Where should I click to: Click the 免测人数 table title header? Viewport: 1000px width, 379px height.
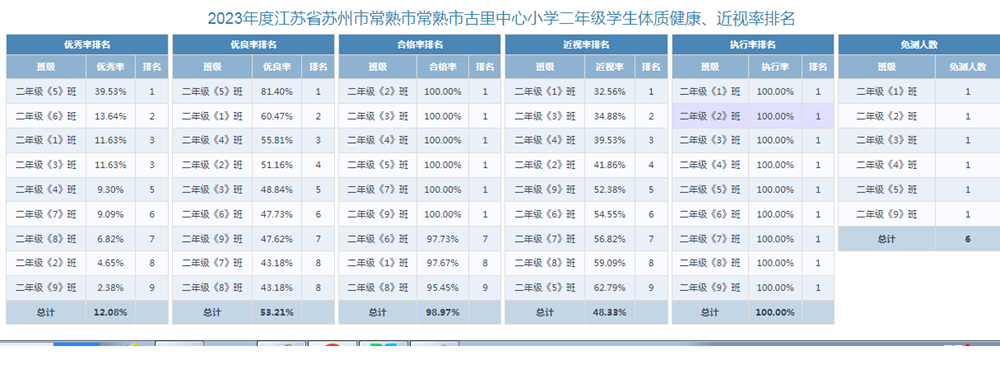(919, 45)
